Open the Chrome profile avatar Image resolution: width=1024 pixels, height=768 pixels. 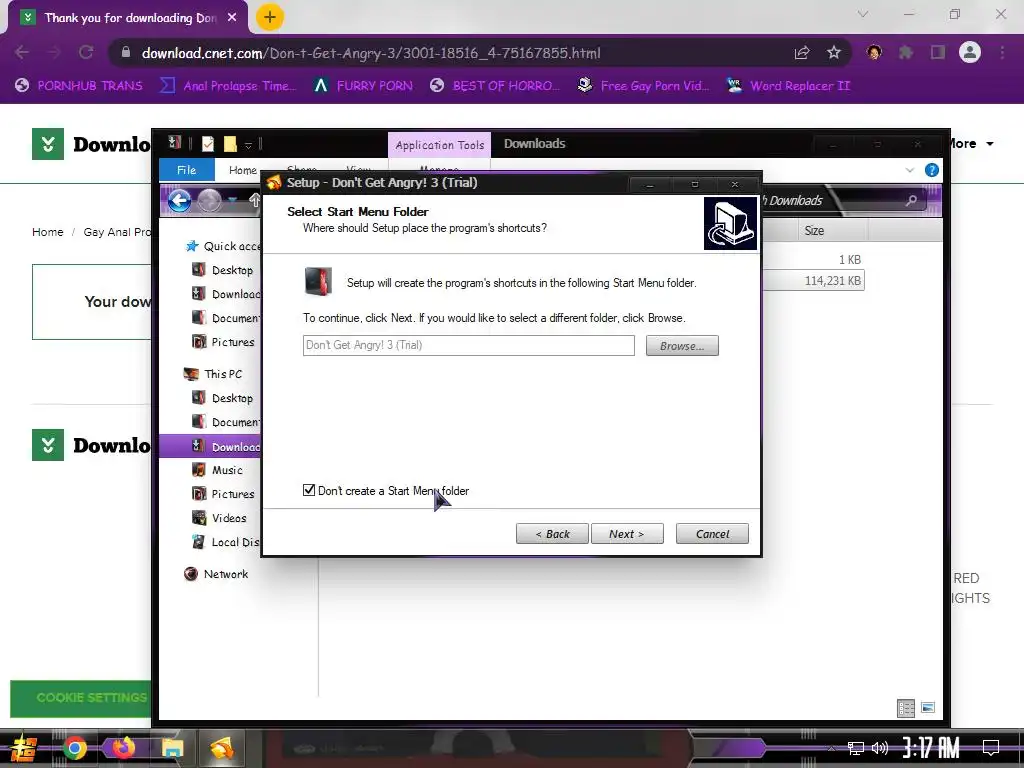pos(970,52)
